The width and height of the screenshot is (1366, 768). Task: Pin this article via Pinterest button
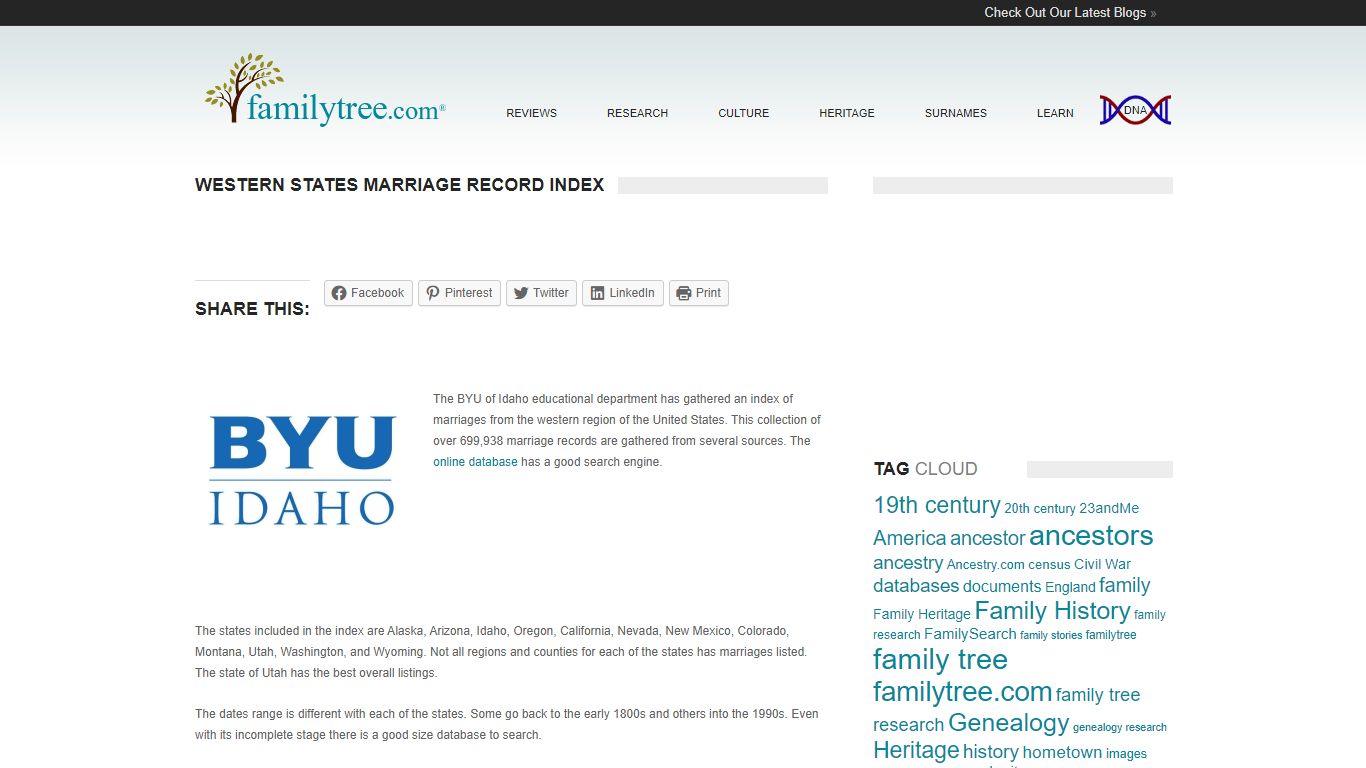click(x=459, y=293)
